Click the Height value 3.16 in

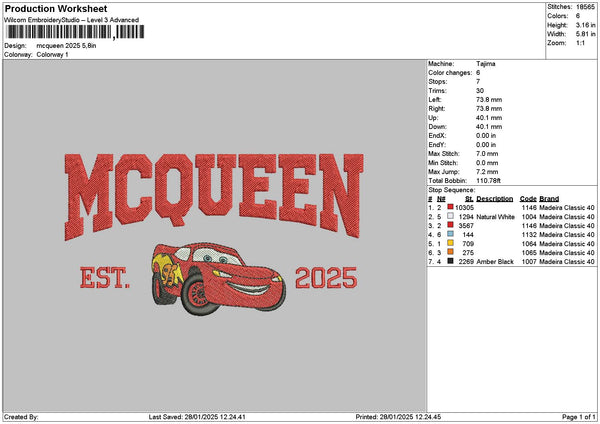(x=585, y=25)
